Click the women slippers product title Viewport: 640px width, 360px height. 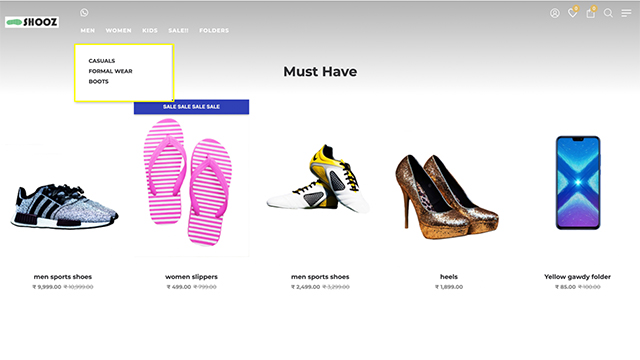pyautogui.click(x=191, y=277)
